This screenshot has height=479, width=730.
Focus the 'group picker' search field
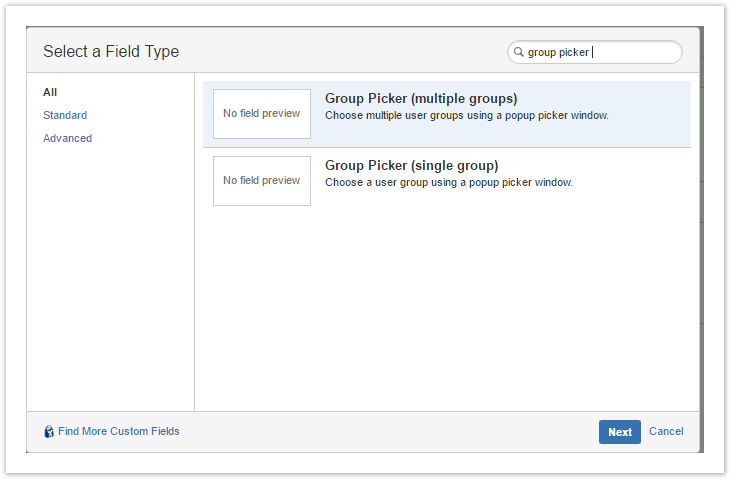coord(600,52)
